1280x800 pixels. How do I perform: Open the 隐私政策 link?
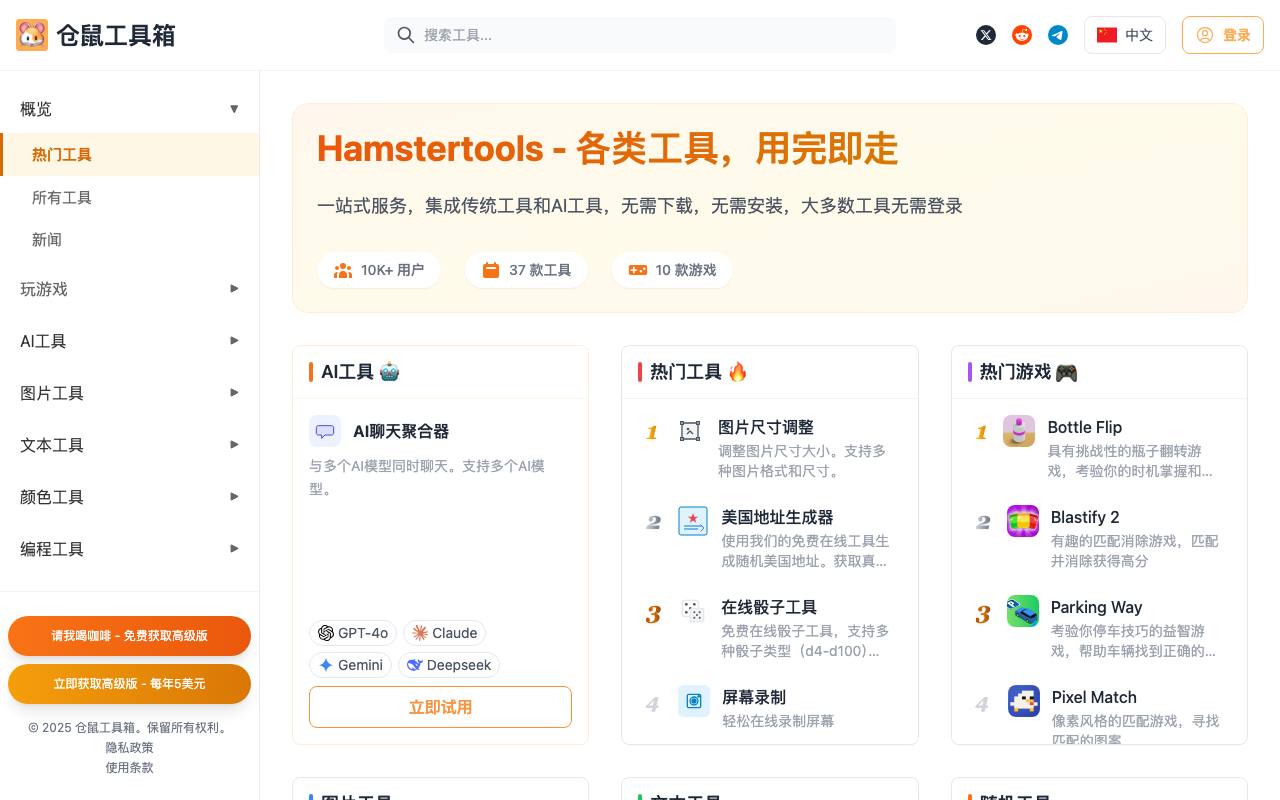130,748
